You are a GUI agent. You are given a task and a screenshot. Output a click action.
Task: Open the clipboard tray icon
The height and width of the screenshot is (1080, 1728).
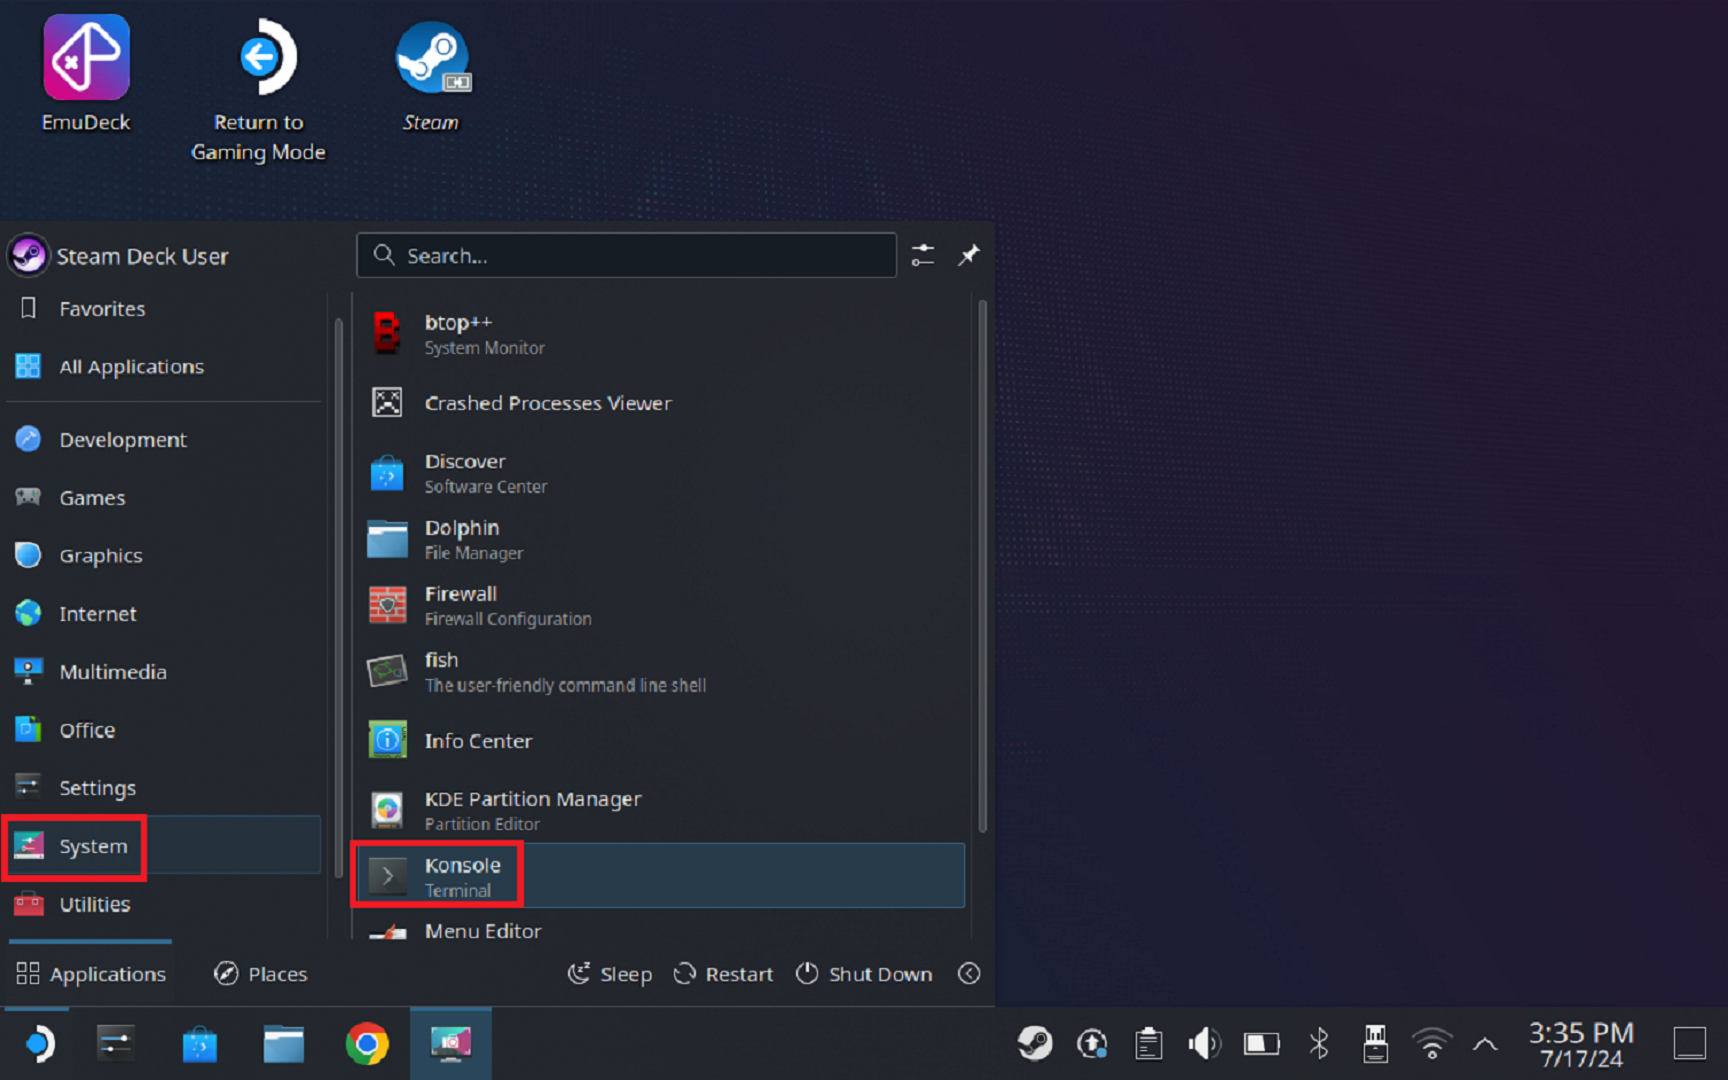point(1148,1044)
